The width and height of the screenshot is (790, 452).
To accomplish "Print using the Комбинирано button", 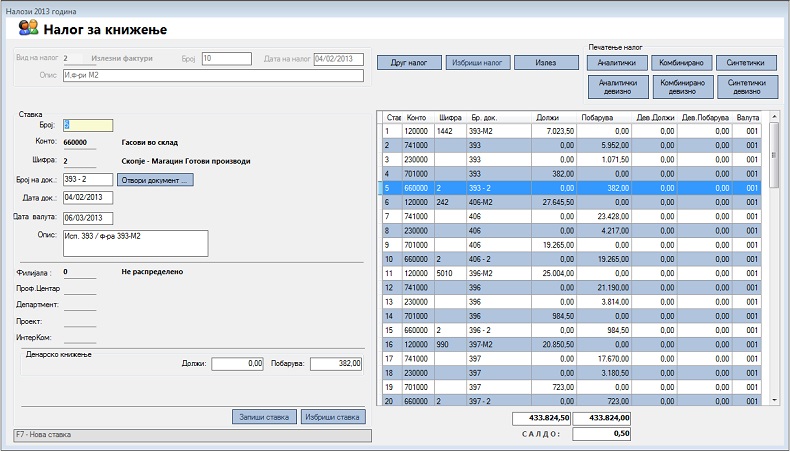I will pyautogui.click(x=681, y=62).
